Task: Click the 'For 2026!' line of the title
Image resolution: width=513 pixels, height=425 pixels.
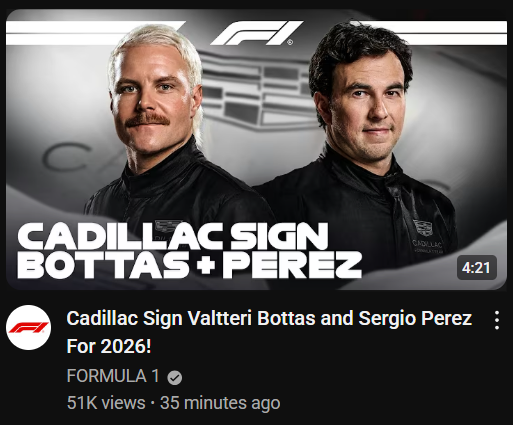Action: click(x=109, y=346)
